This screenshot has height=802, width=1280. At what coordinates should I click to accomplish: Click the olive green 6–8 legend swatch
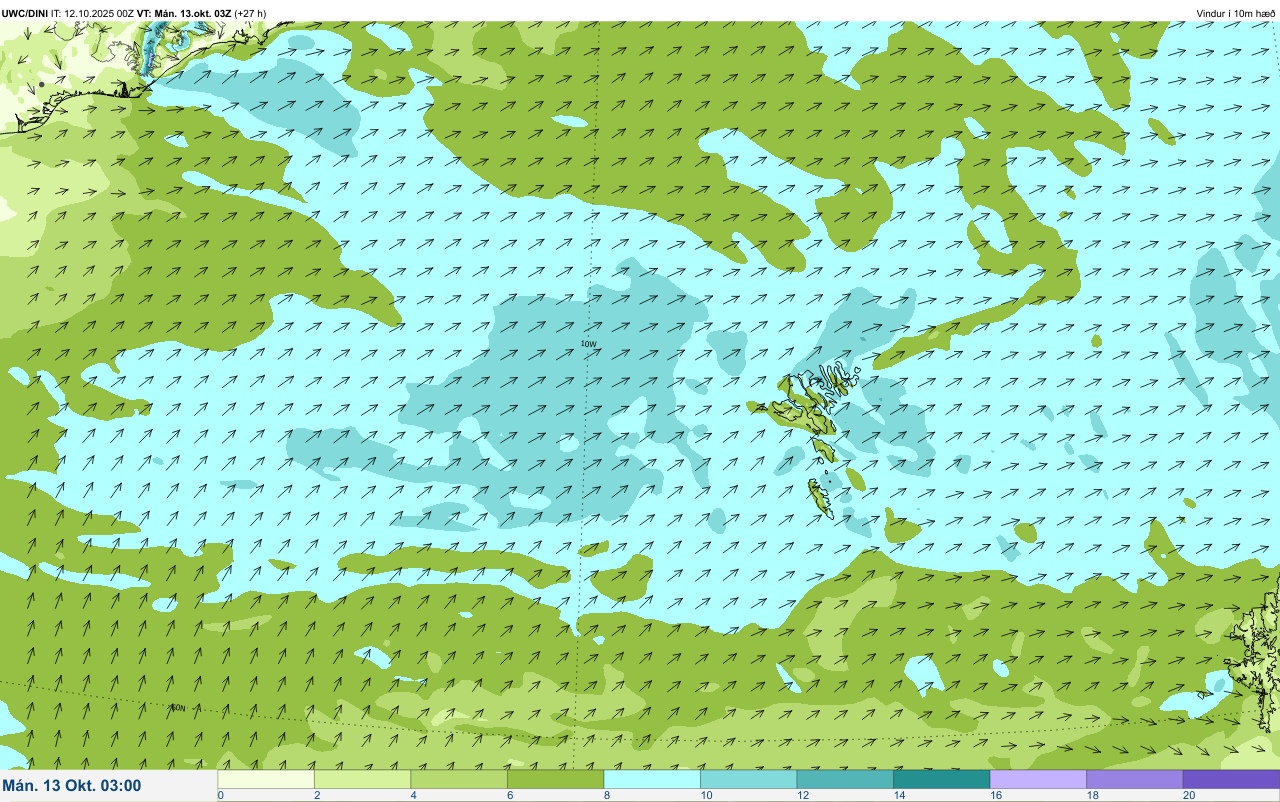(x=555, y=780)
